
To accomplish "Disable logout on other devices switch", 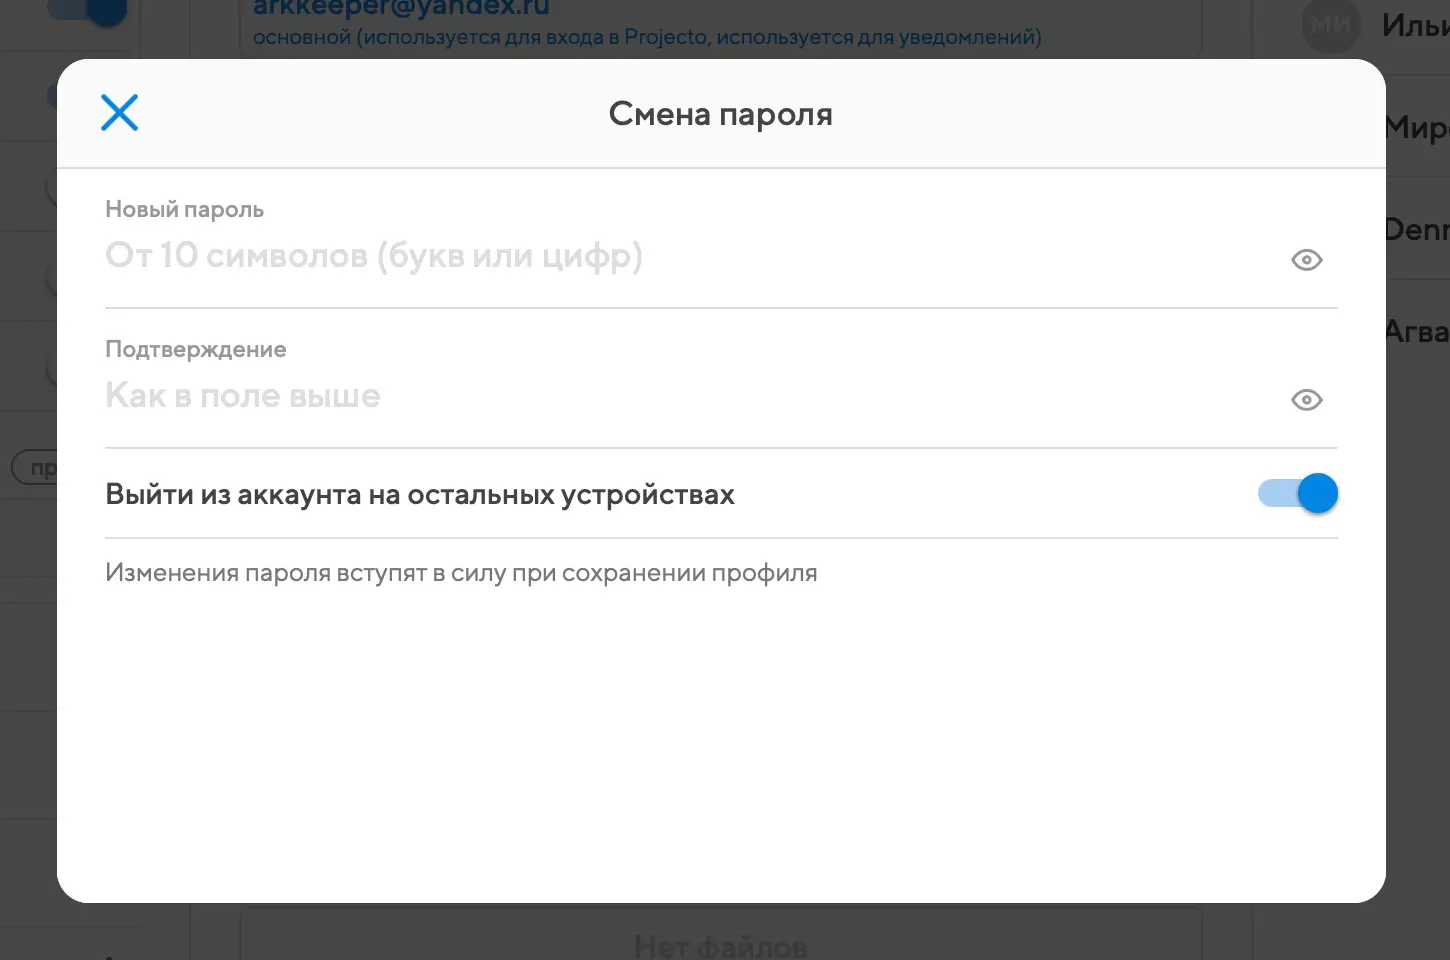I will [x=1298, y=493].
